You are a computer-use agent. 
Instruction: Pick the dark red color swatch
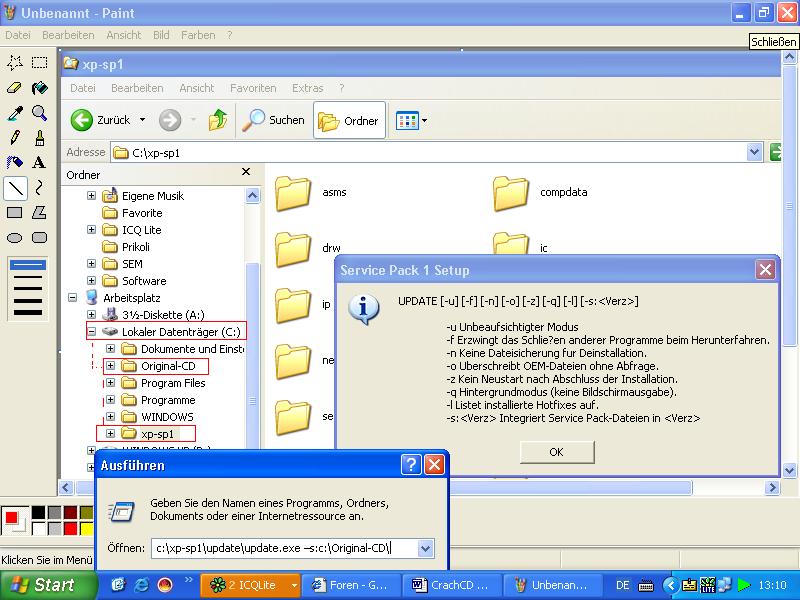(x=70, y=512)
